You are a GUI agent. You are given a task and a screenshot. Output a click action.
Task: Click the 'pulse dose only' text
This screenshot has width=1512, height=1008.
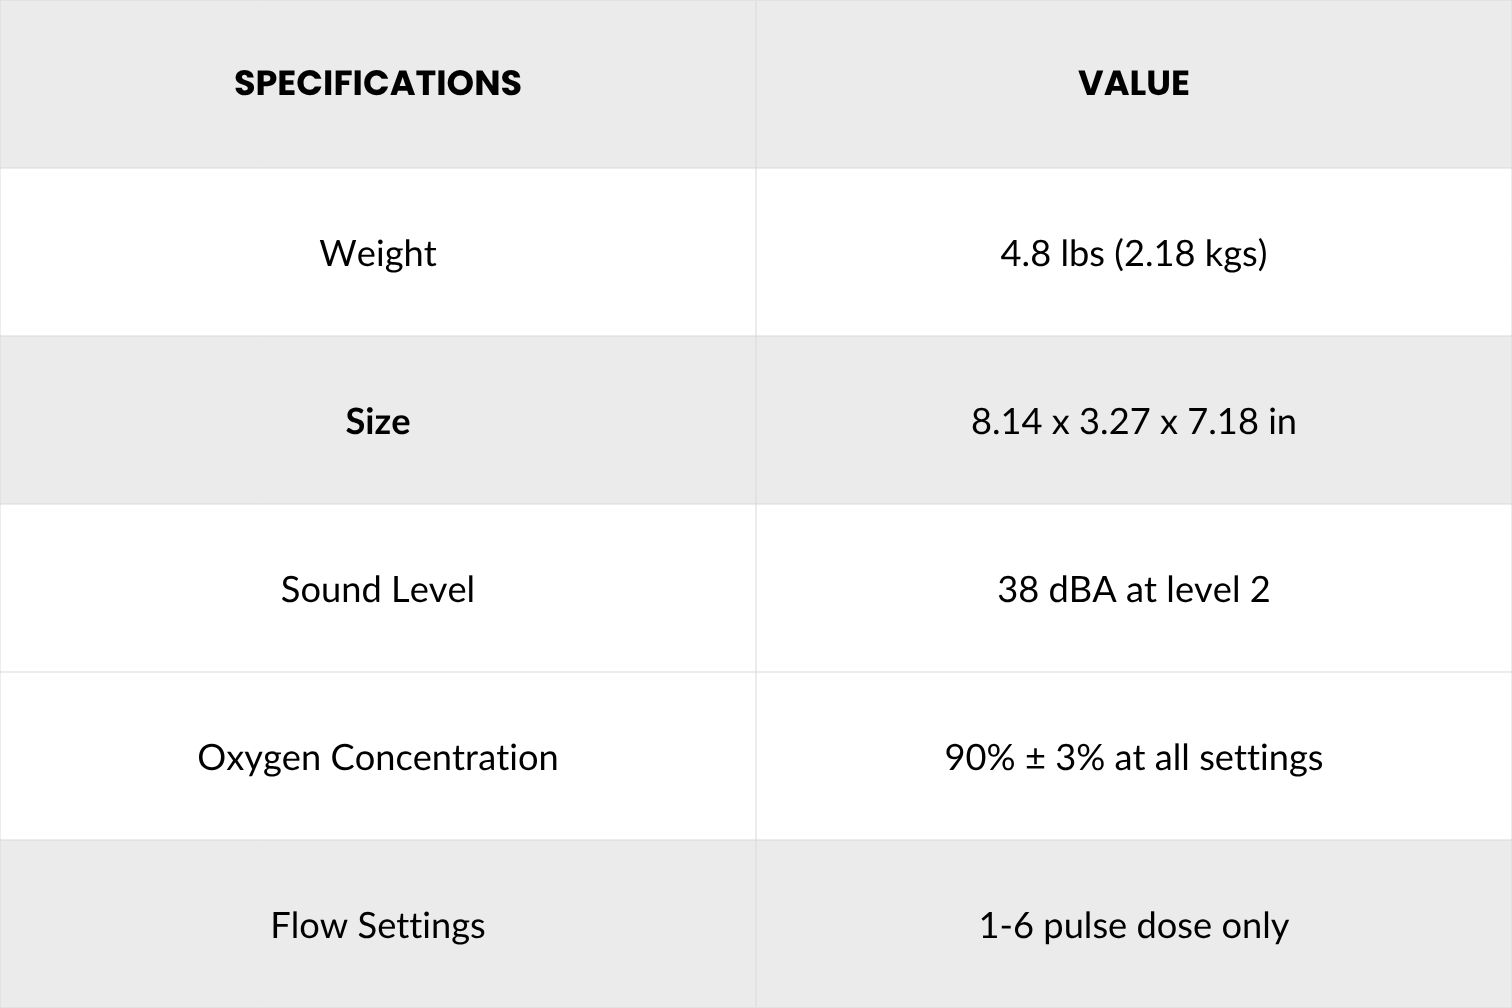click(1166, 925)
